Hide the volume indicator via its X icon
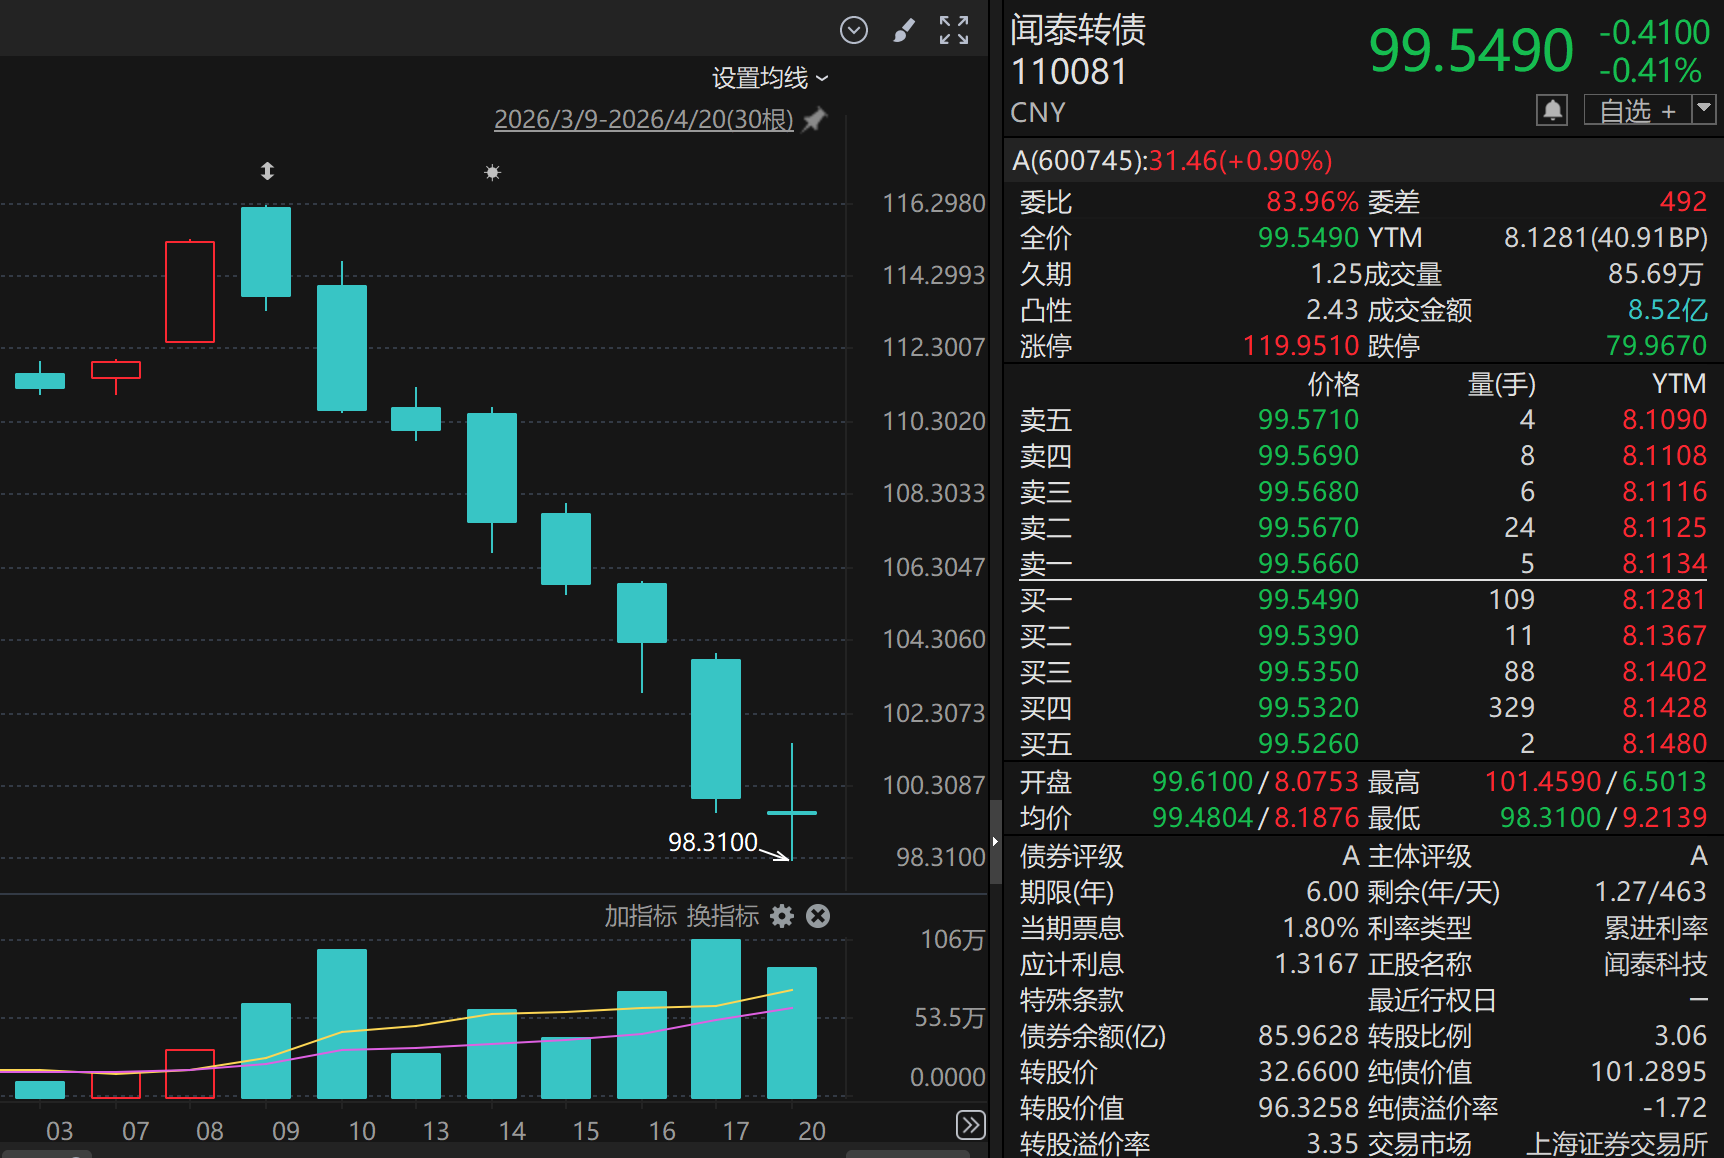The height and width of the screenshot is (1158, 1724). pyautogui.click(x=817, y=915)
